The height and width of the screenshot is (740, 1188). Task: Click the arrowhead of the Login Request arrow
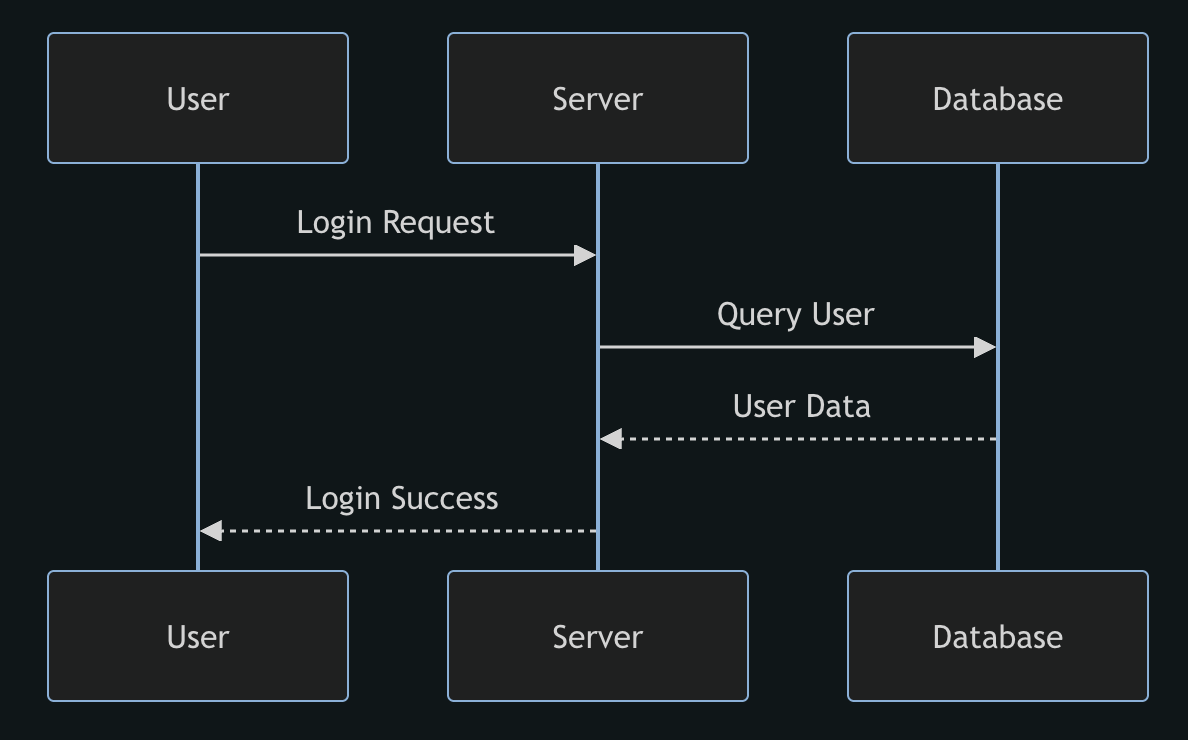pyautogui.click(x=585, y=255)
